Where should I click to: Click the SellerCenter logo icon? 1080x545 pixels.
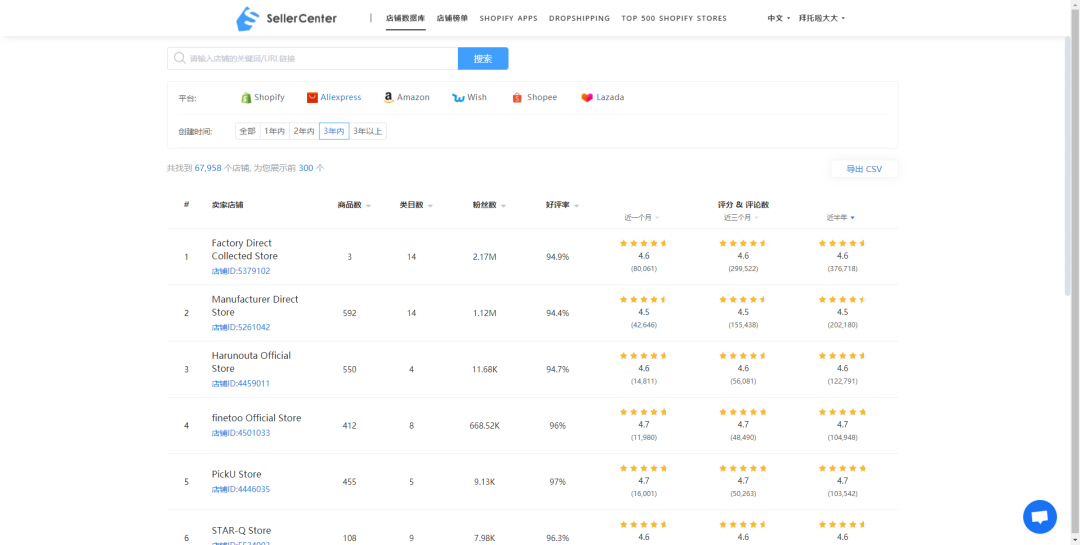pos(247,18)
